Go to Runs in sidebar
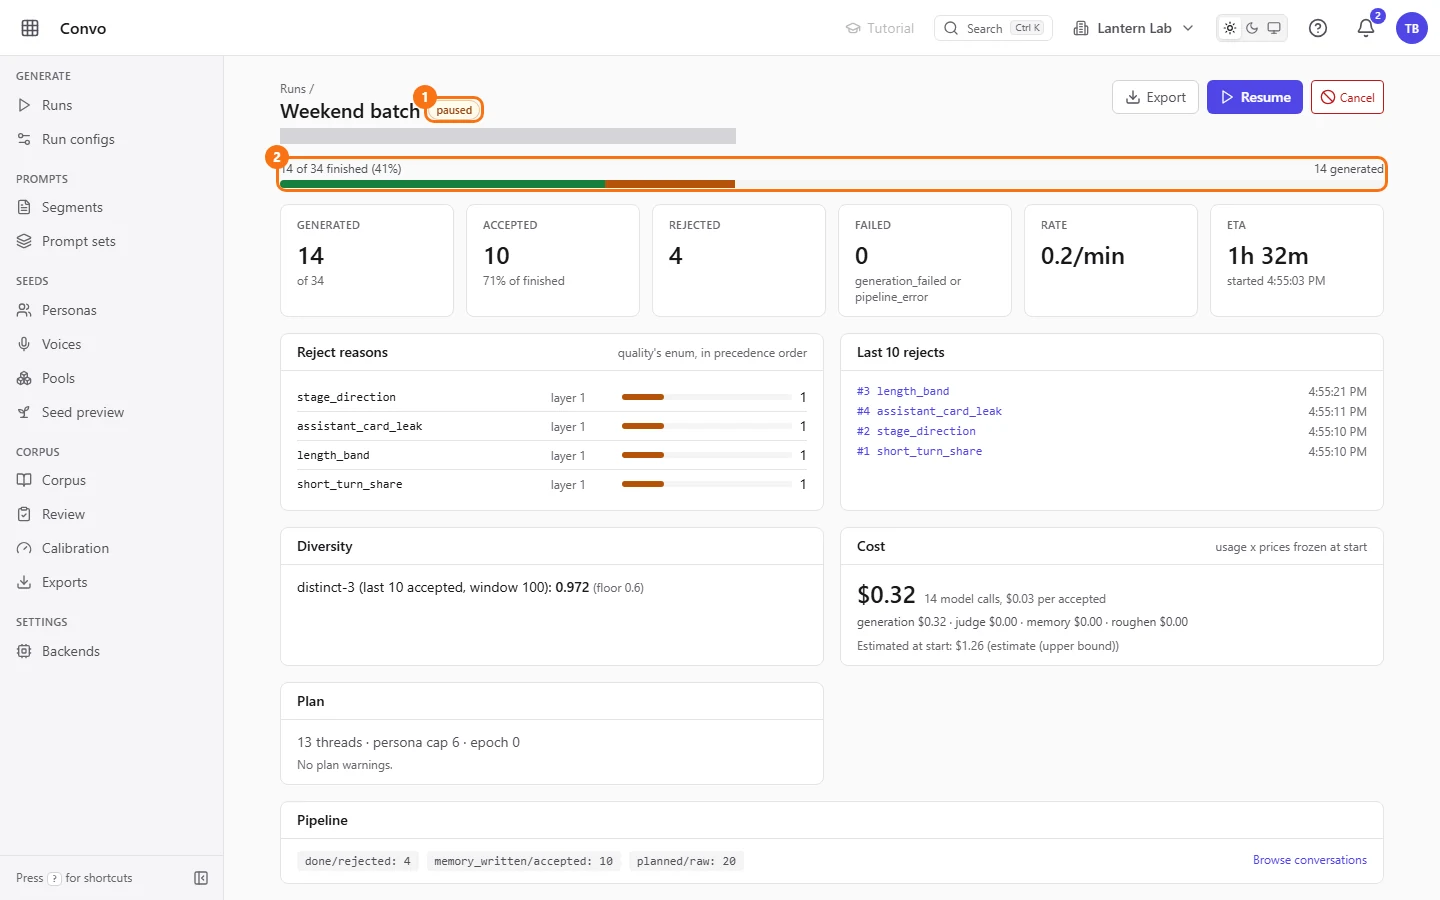Viewport: 1440px width, 900px height. 111,105
